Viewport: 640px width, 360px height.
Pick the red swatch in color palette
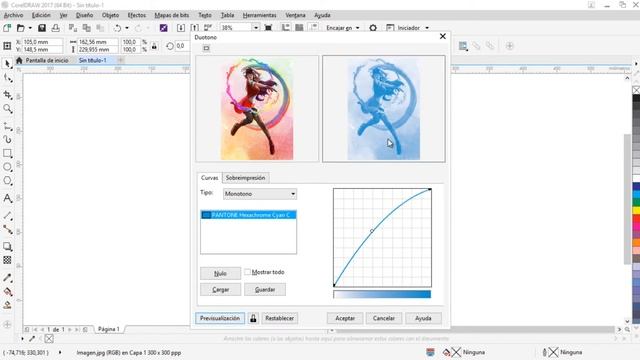coord(636,218)
